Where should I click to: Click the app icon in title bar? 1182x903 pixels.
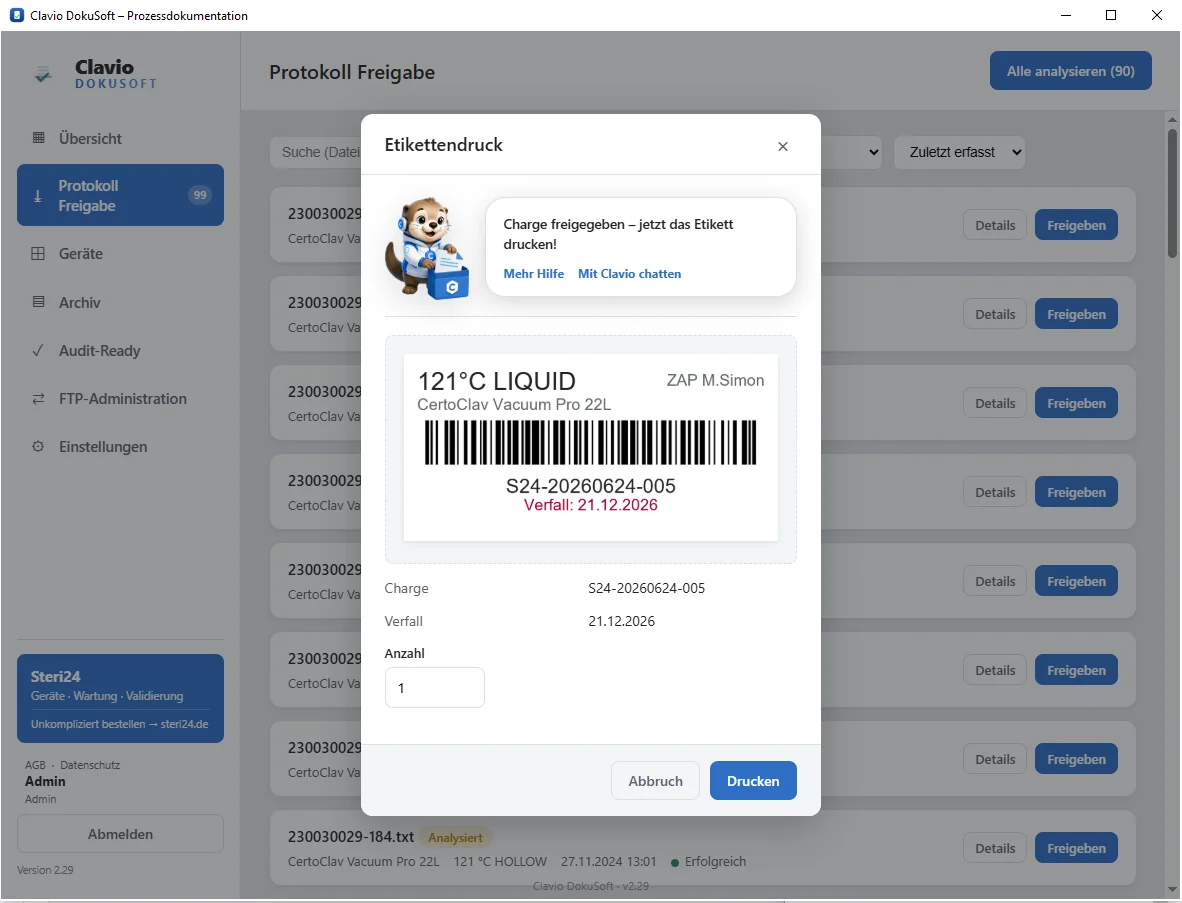point(16,15)
